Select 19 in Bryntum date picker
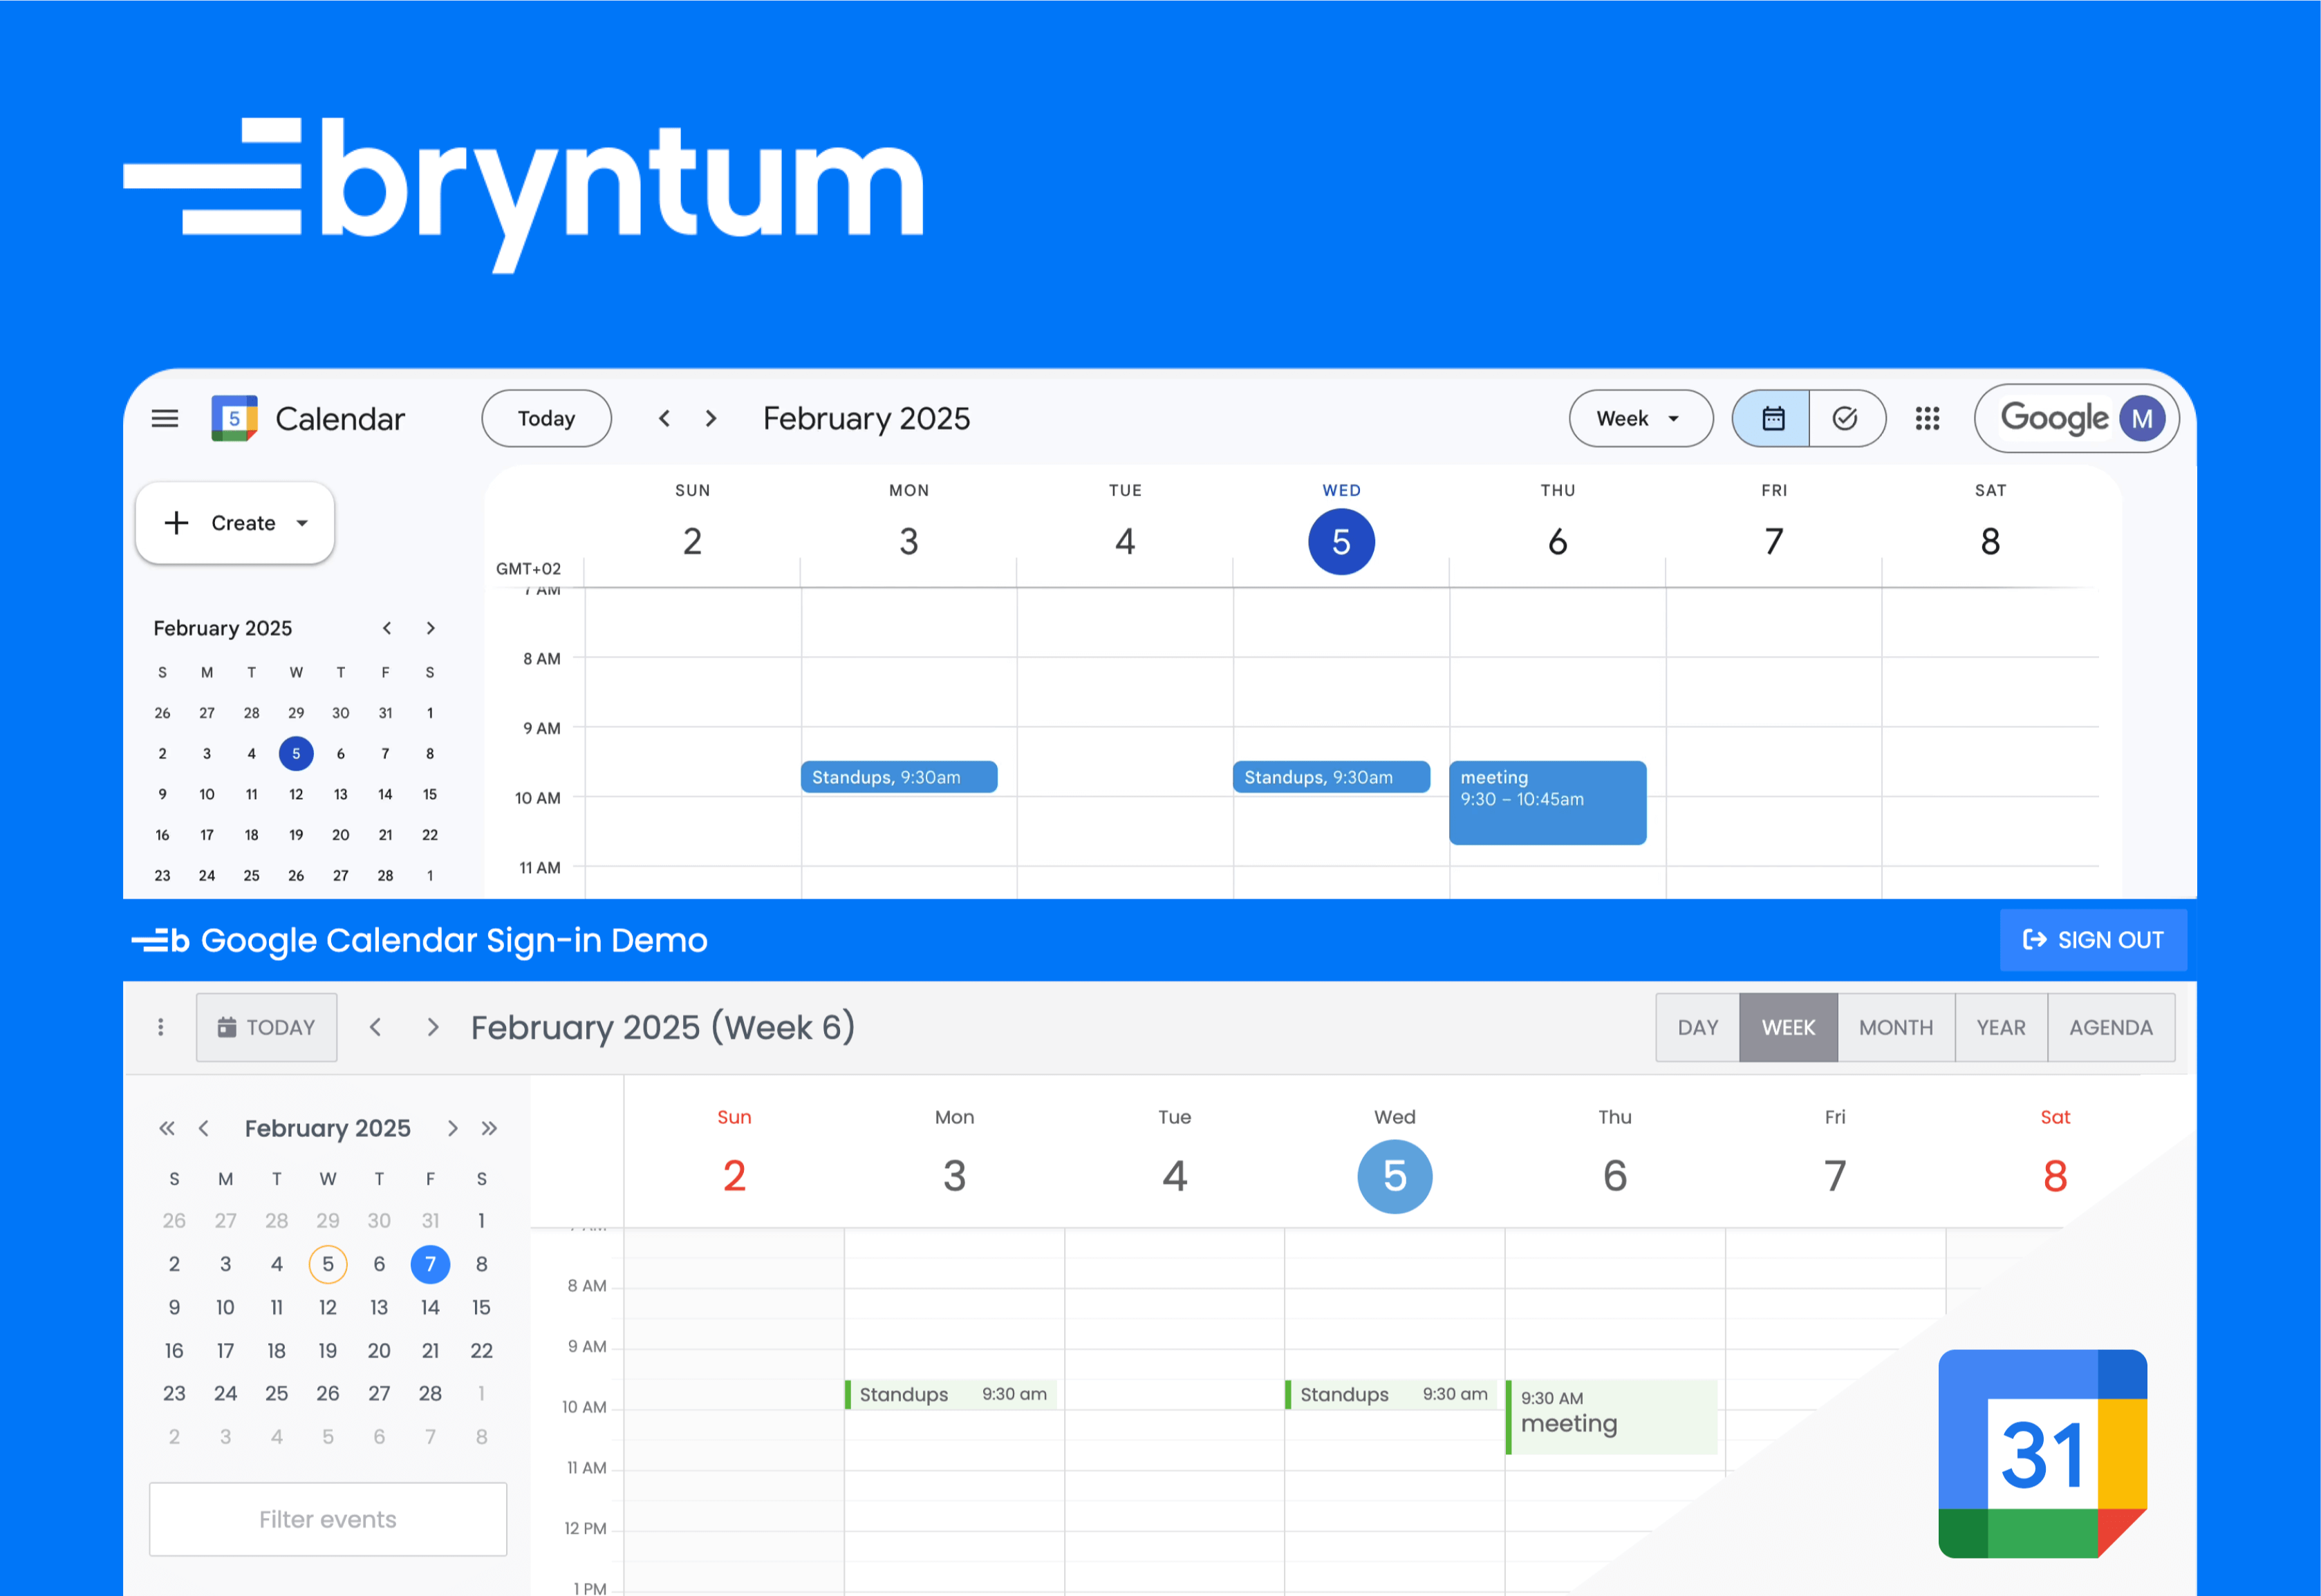 328,1350
